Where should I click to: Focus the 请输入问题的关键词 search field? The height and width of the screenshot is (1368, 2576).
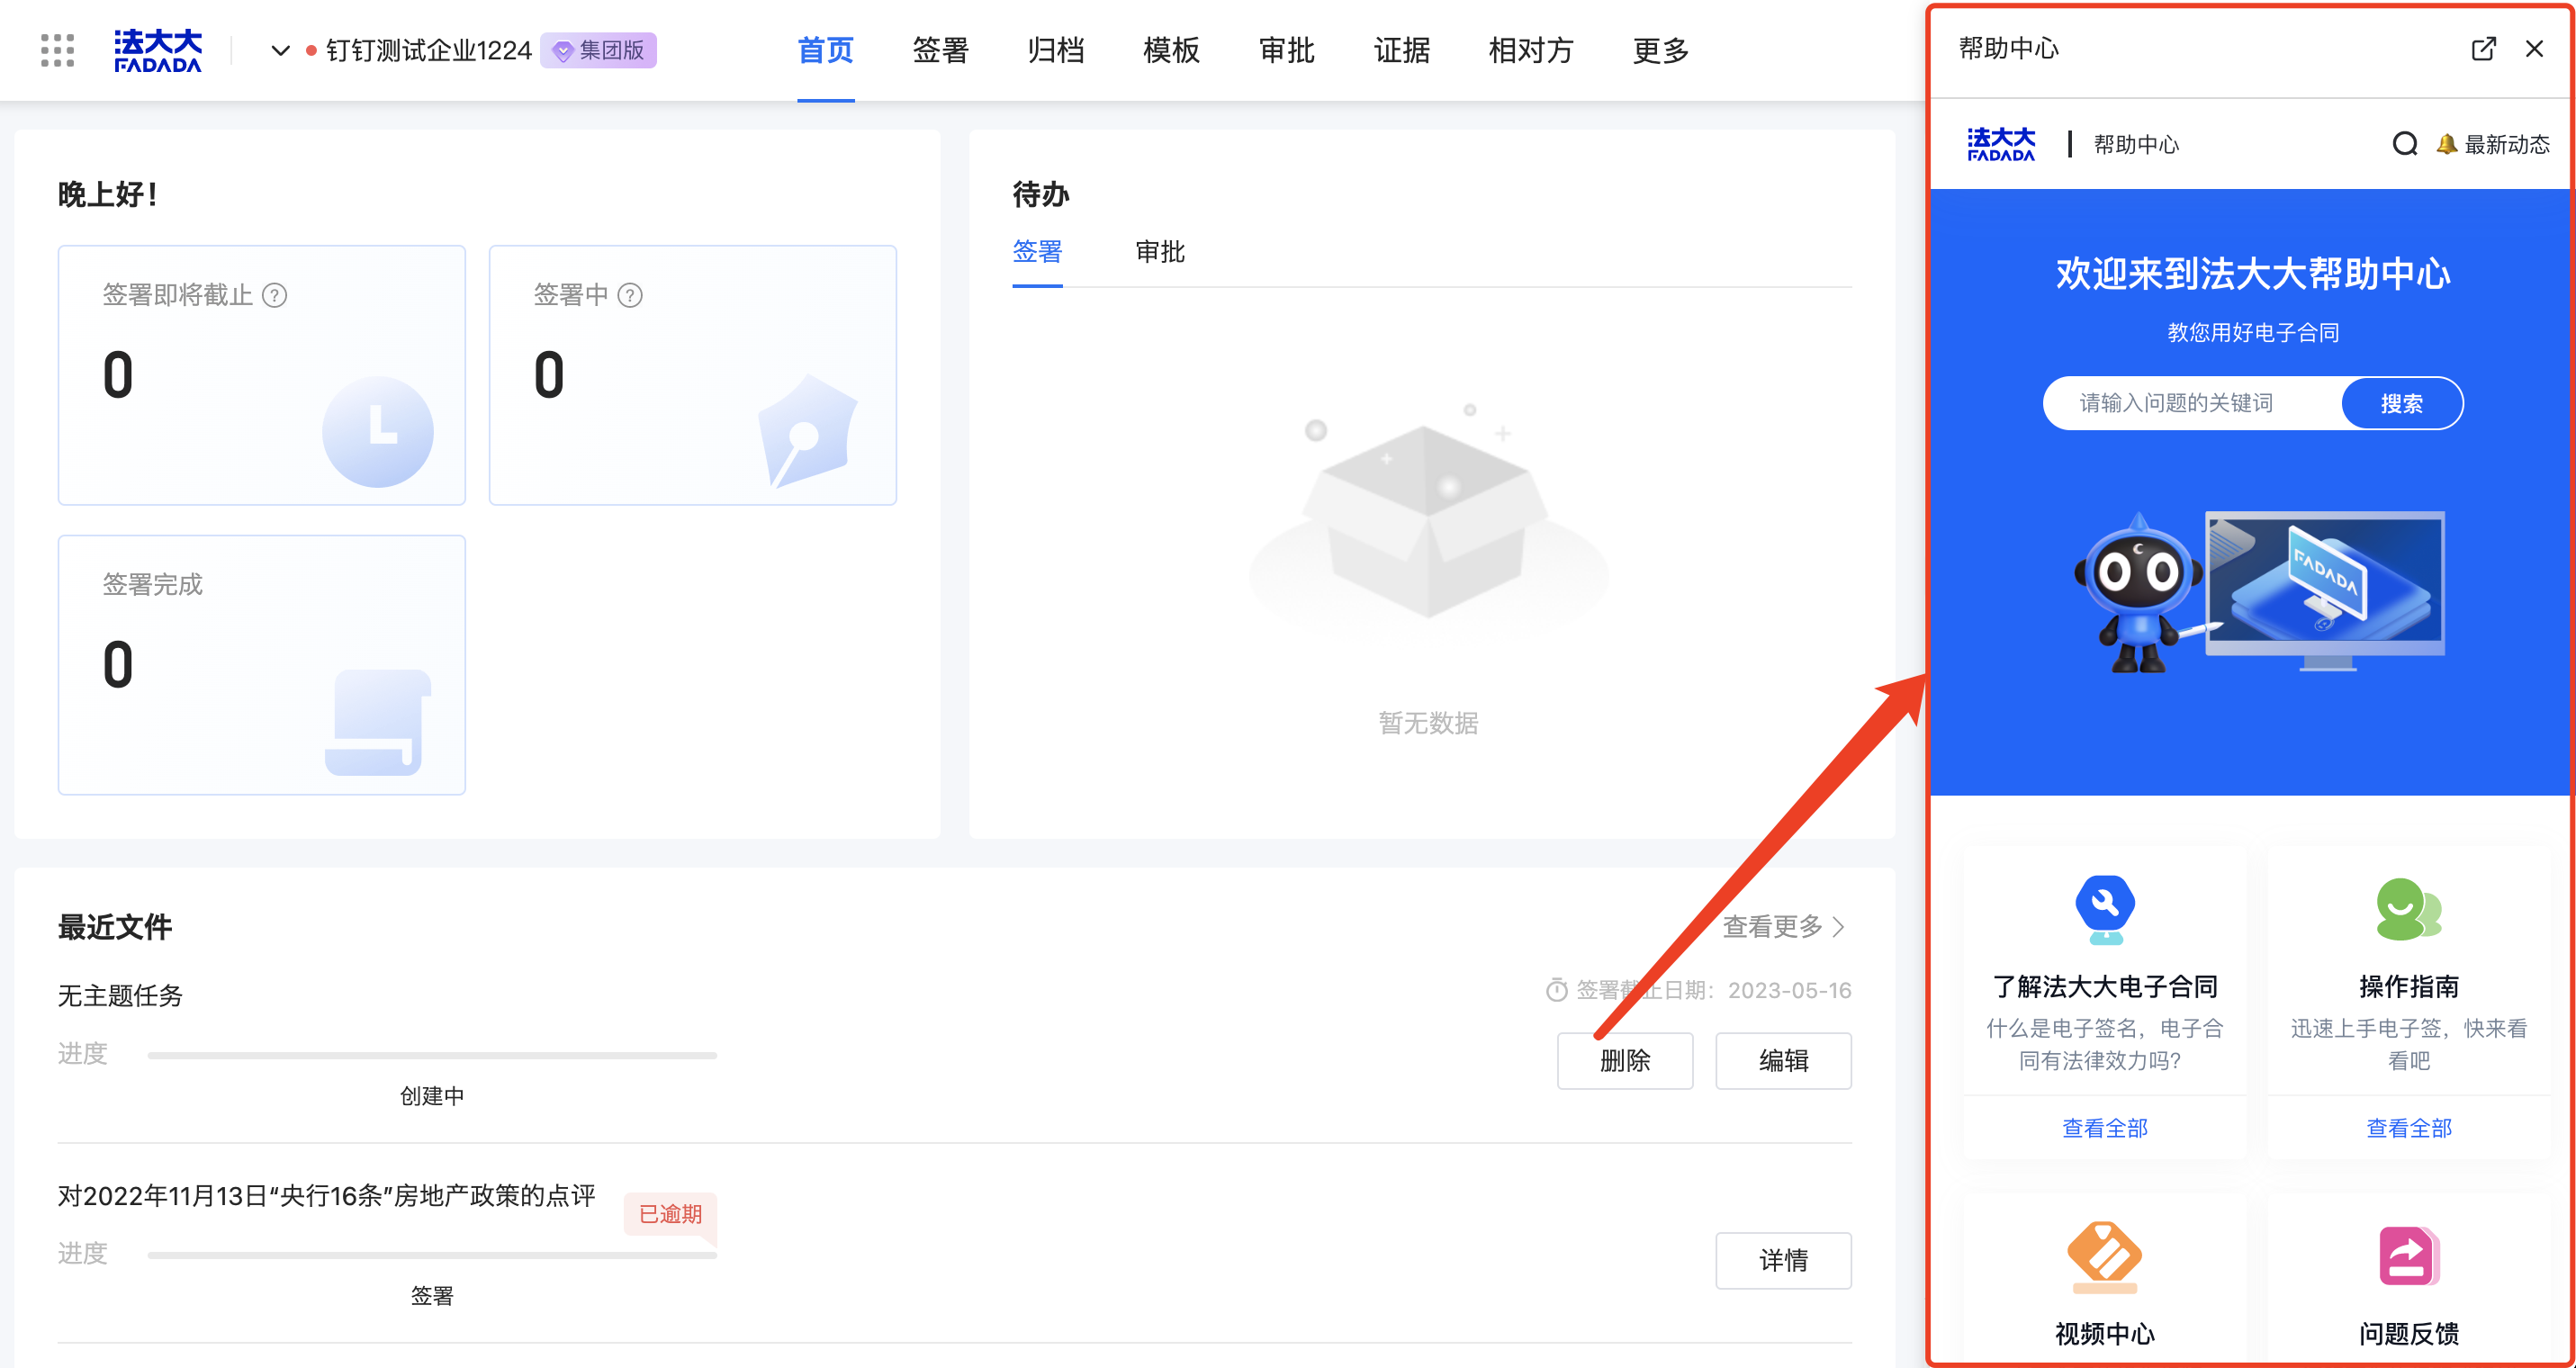click(x=2192, y=403)
